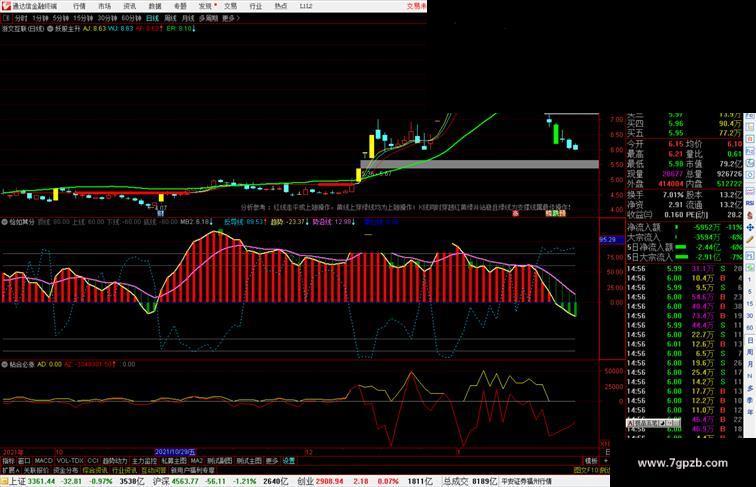Open the 资金分布 tab
The height and width of the screenshot is (487, 756).
pyautogui.click(x=66, y=471)
